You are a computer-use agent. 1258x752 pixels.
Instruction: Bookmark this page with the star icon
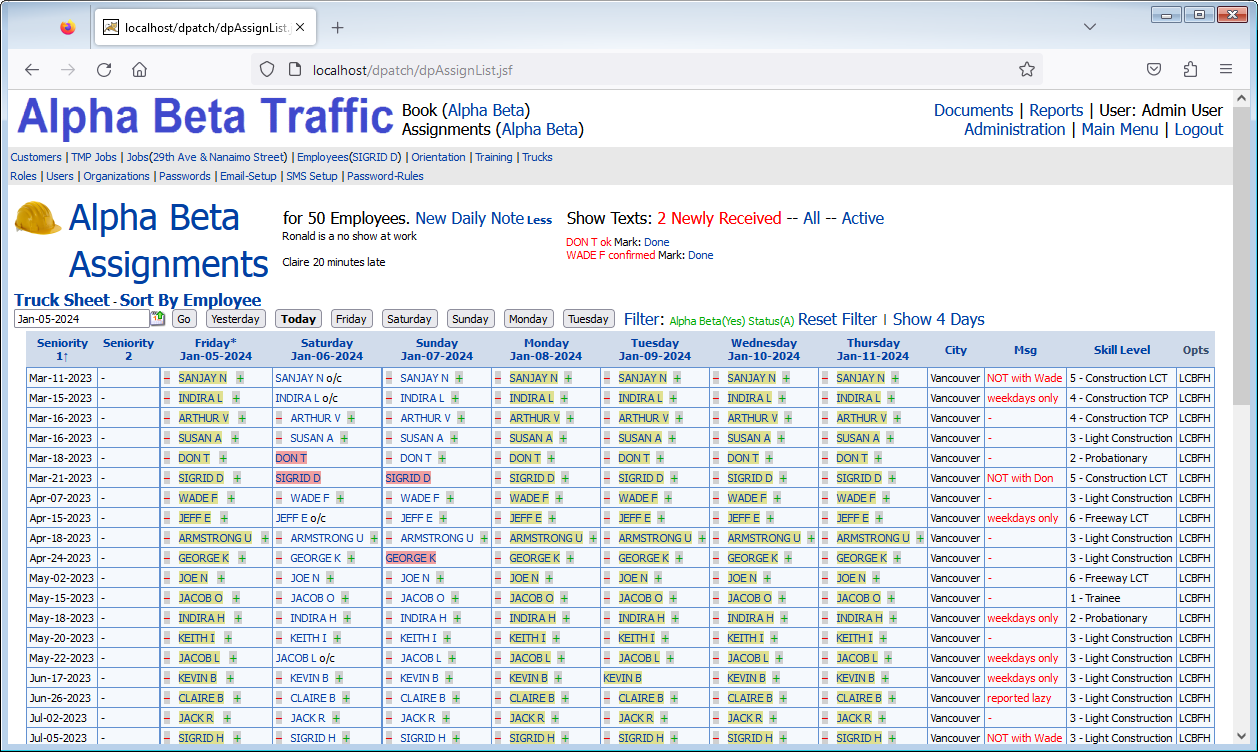coord(1026,69)
